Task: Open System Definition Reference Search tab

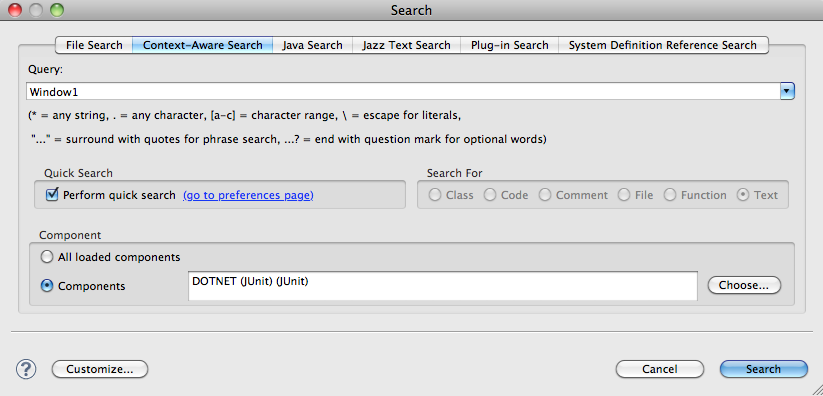Action: coord(663,45)
